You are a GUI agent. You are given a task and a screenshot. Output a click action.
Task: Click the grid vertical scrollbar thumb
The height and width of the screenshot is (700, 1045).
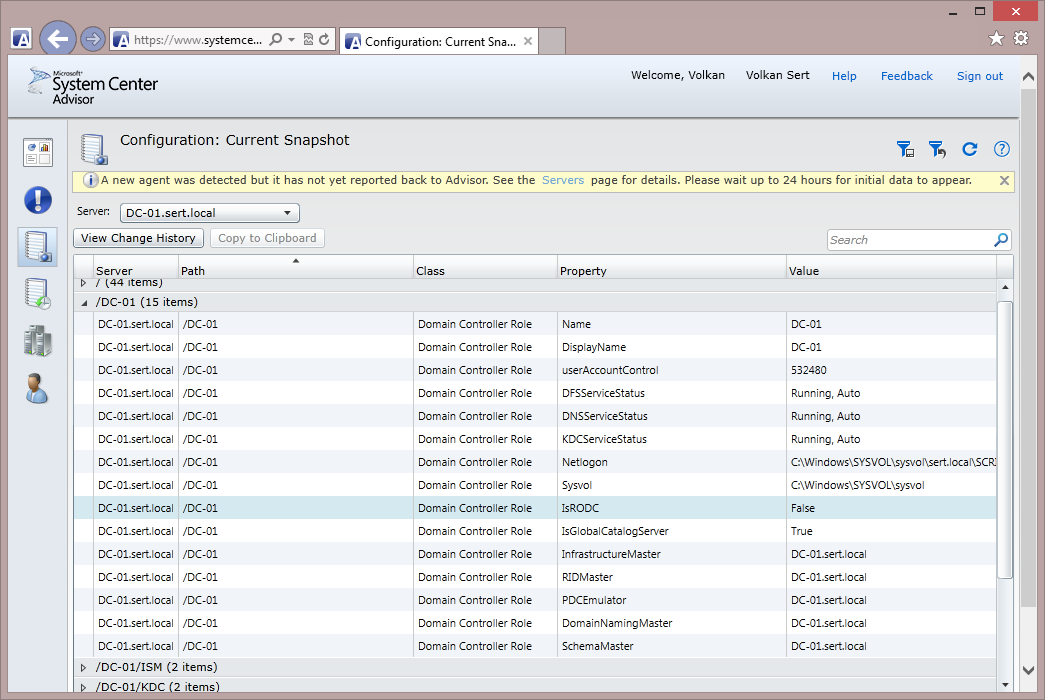(1005, 440)
